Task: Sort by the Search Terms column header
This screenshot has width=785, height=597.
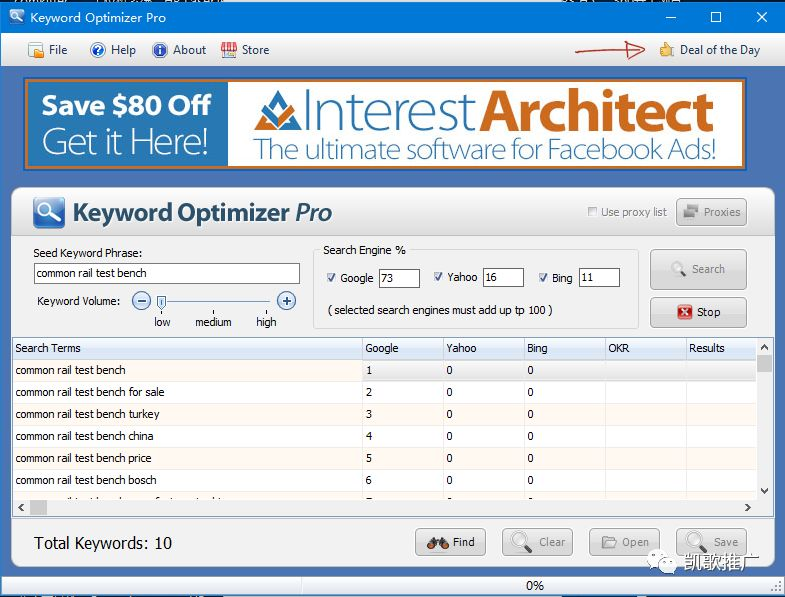Action: [186, 348]
